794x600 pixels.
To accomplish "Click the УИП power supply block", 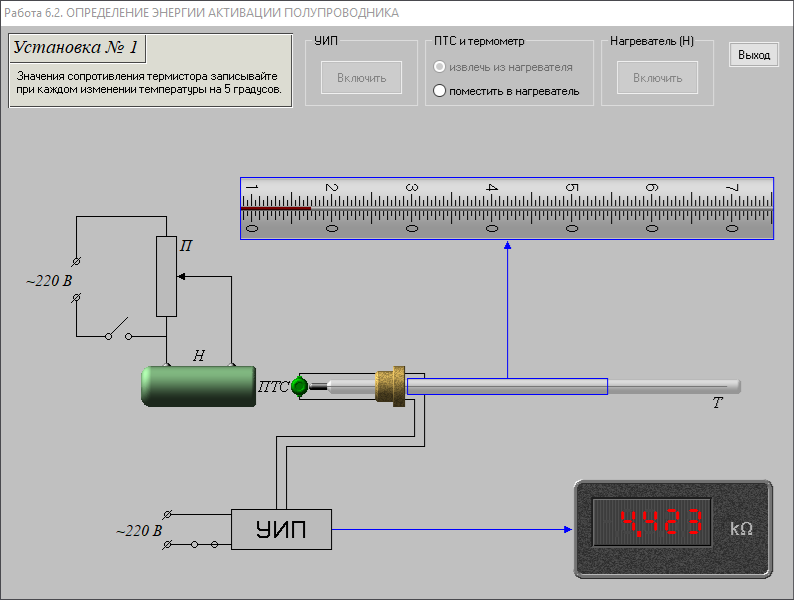I will click(x=281, y=529).
